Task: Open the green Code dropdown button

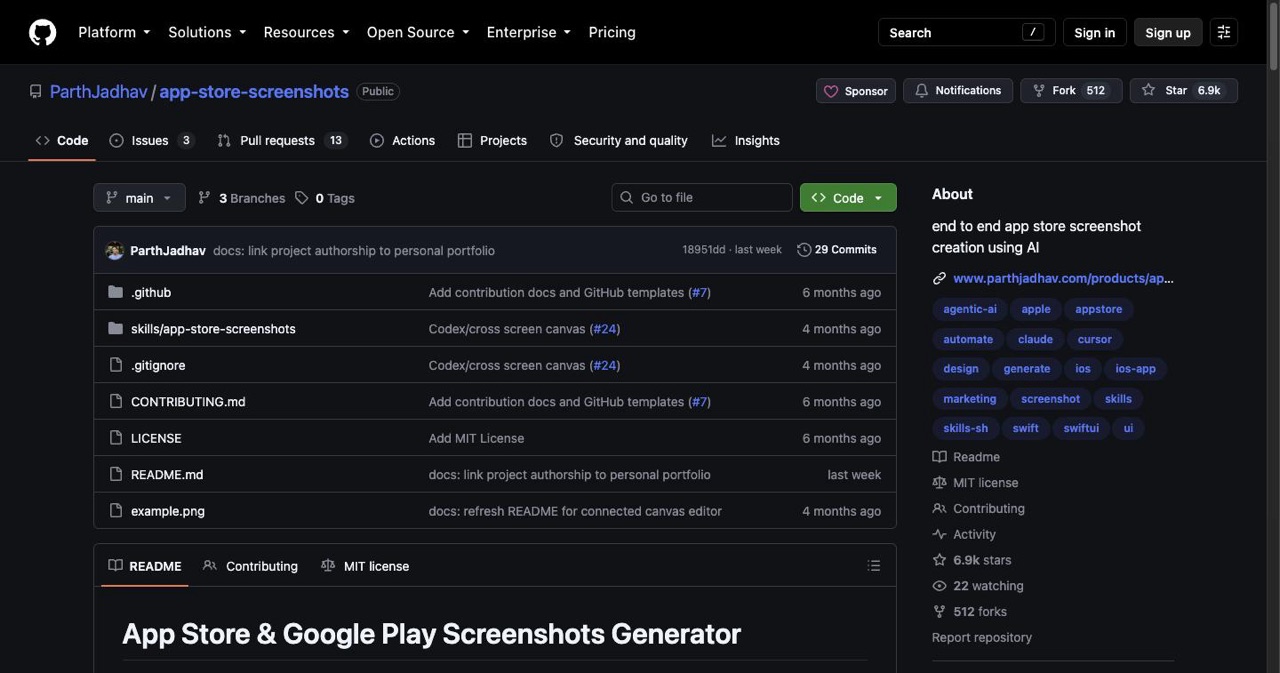Action: pos(848,198)
